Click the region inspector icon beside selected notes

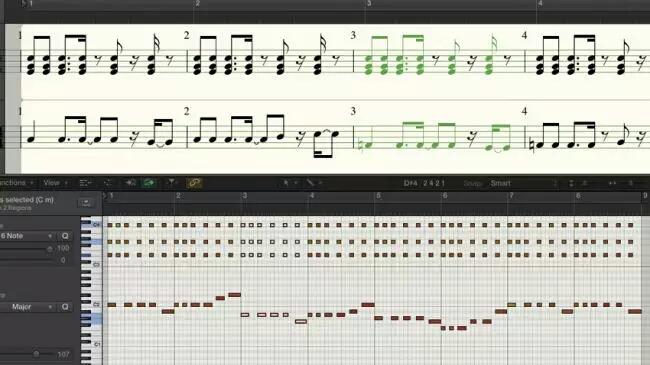tap(86, 203)
